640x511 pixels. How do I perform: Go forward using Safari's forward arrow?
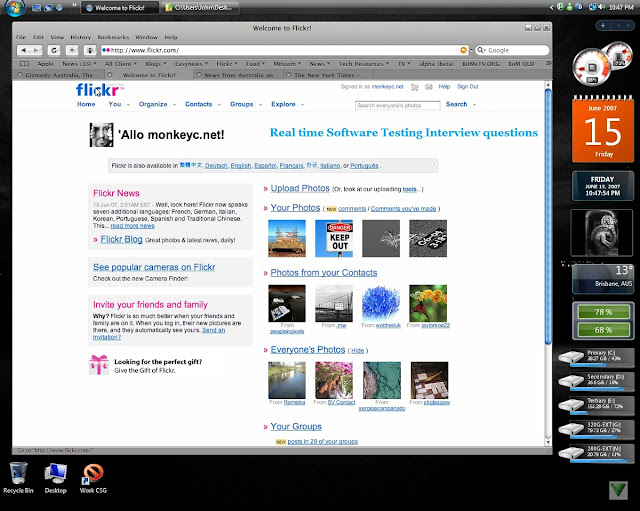click(36, 50)
